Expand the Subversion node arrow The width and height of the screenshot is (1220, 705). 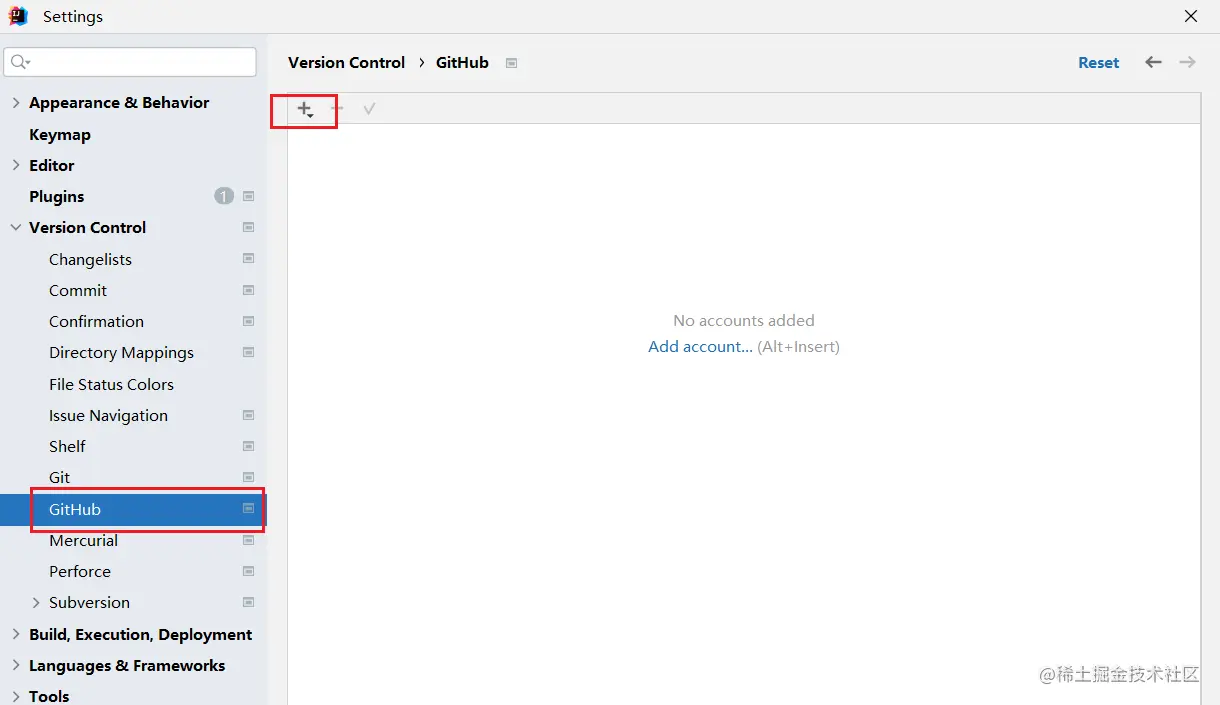coord(36,602)
